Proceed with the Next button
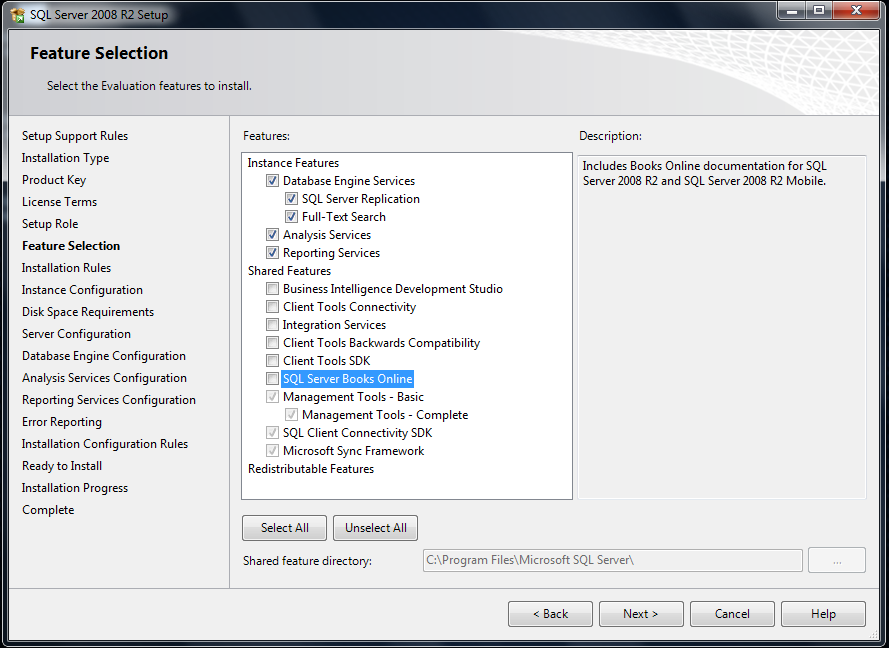This screenshot has width=889, height=648. click(641, 614)
